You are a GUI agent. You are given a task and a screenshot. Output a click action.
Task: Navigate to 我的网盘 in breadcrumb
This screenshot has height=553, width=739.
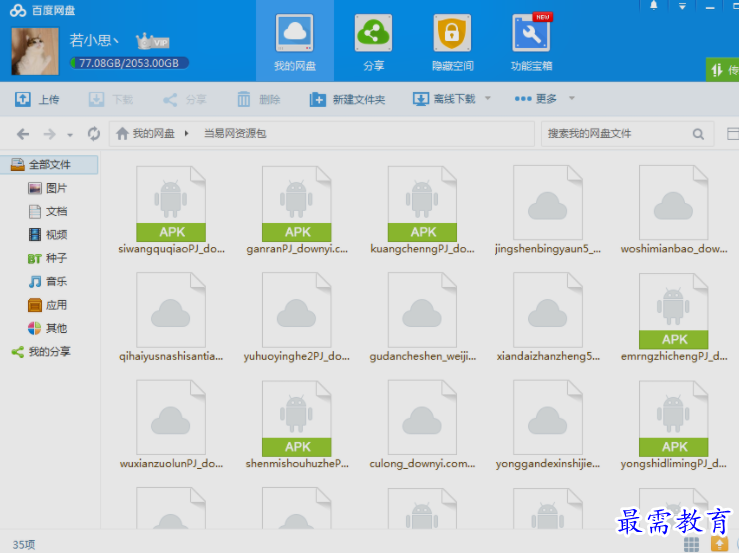tap(154, 133)
